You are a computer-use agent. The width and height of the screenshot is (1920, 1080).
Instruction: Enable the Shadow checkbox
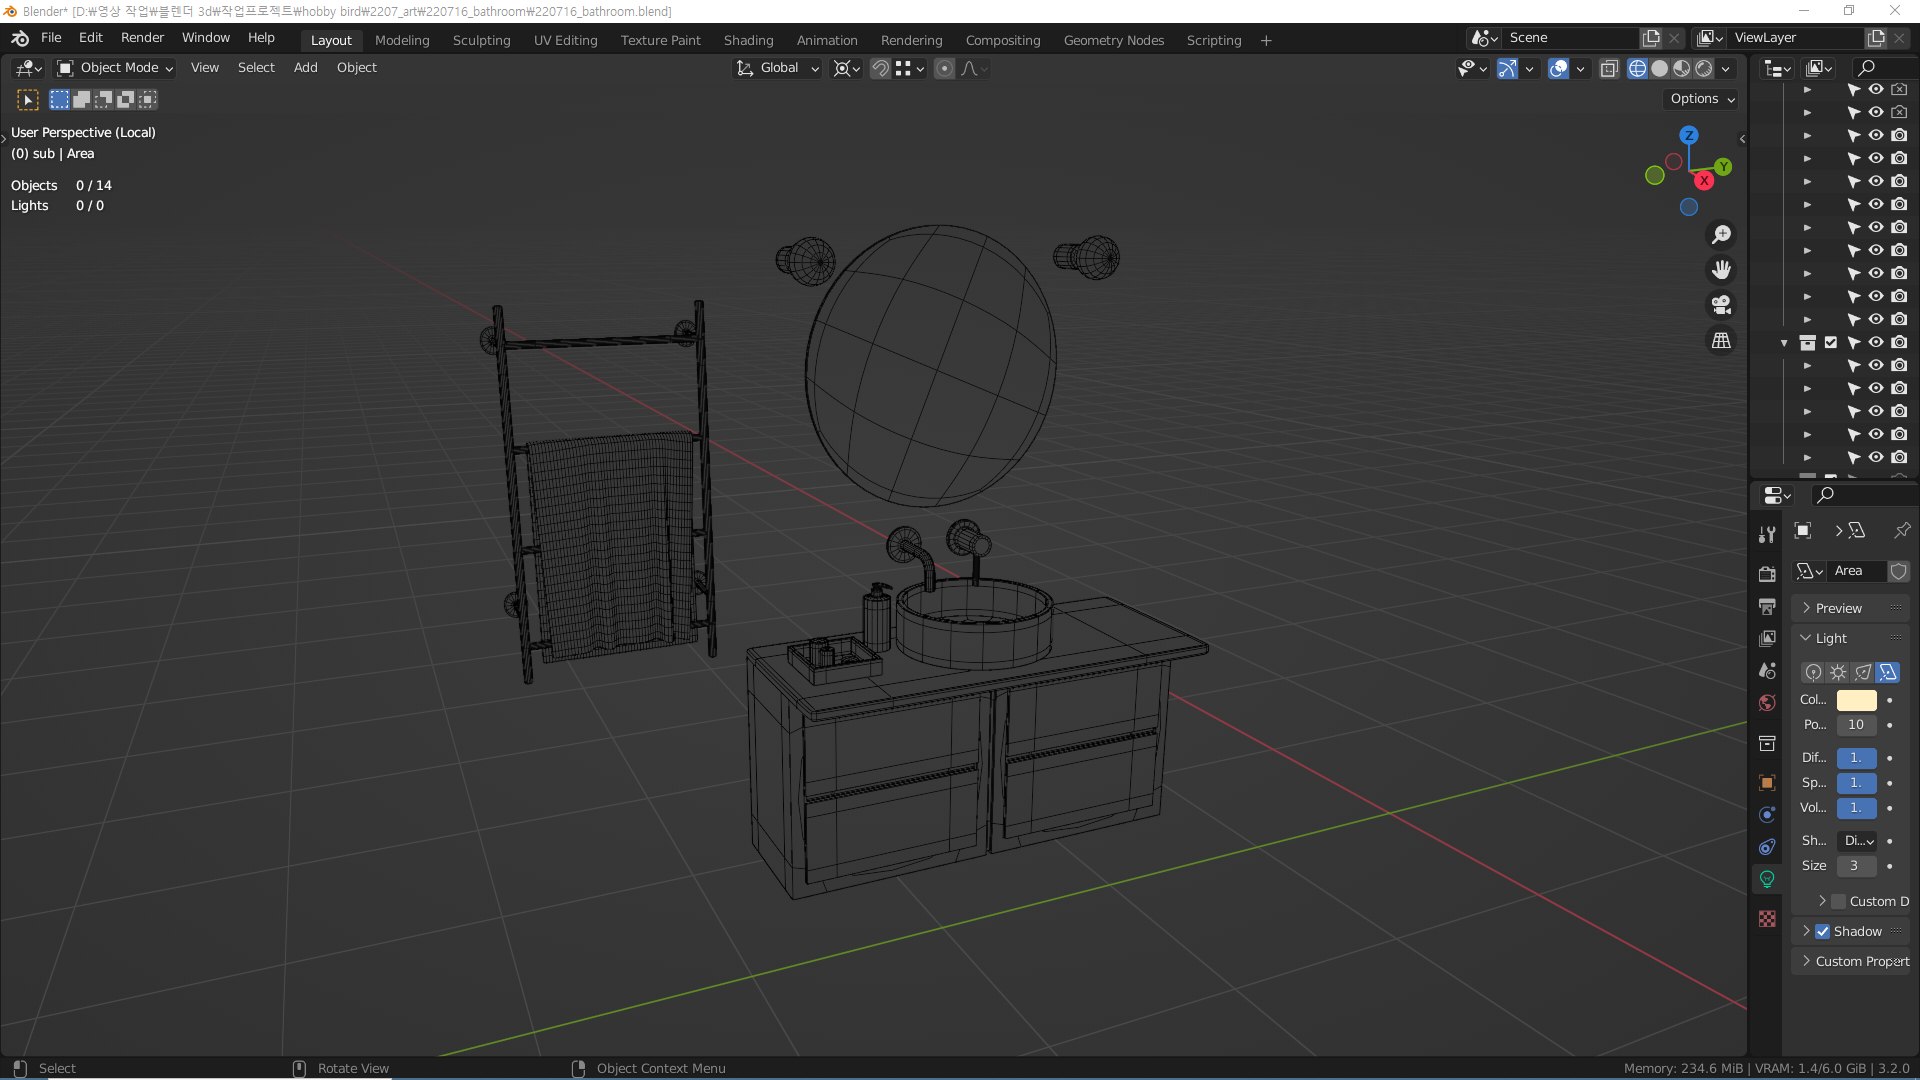pyautogui.click(x=1822, y=931)
